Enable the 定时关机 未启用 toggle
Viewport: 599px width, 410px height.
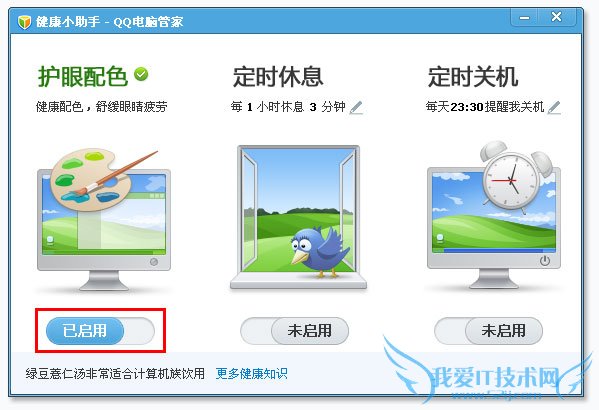tap(488, 331)
